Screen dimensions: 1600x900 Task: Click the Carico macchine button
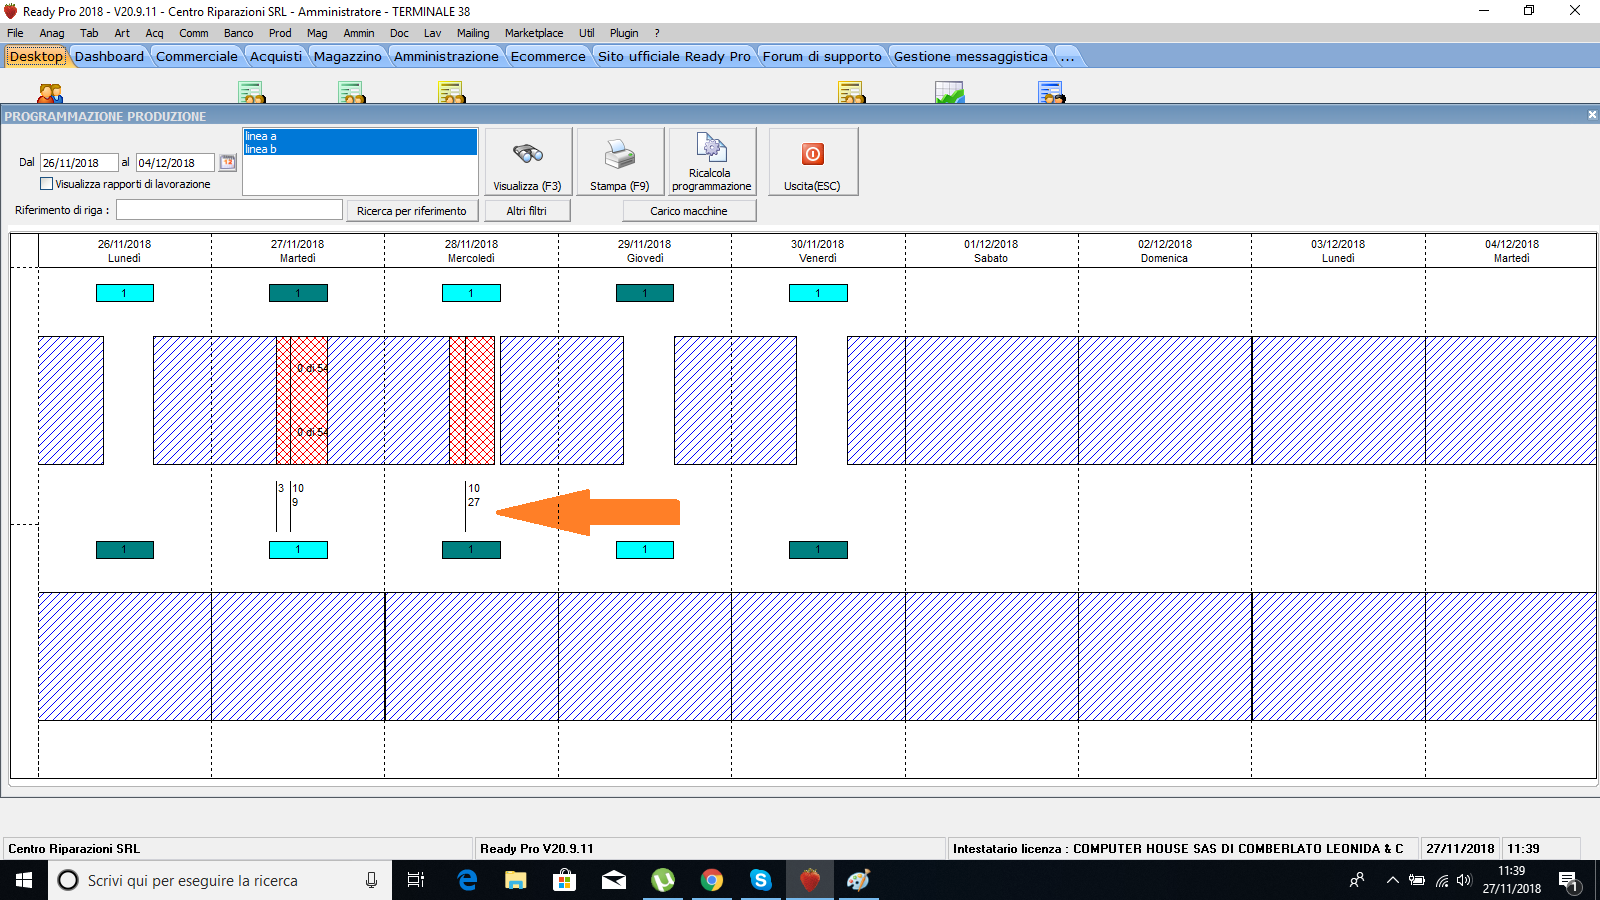click(x=689, y=211)
